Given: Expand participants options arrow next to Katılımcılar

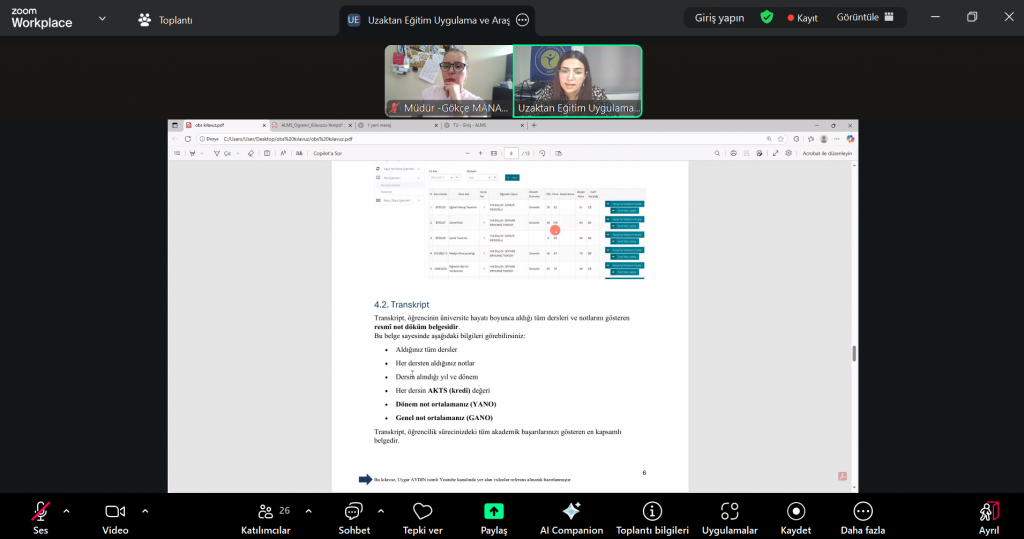Looking at the screenshot, I should (307, 511).
